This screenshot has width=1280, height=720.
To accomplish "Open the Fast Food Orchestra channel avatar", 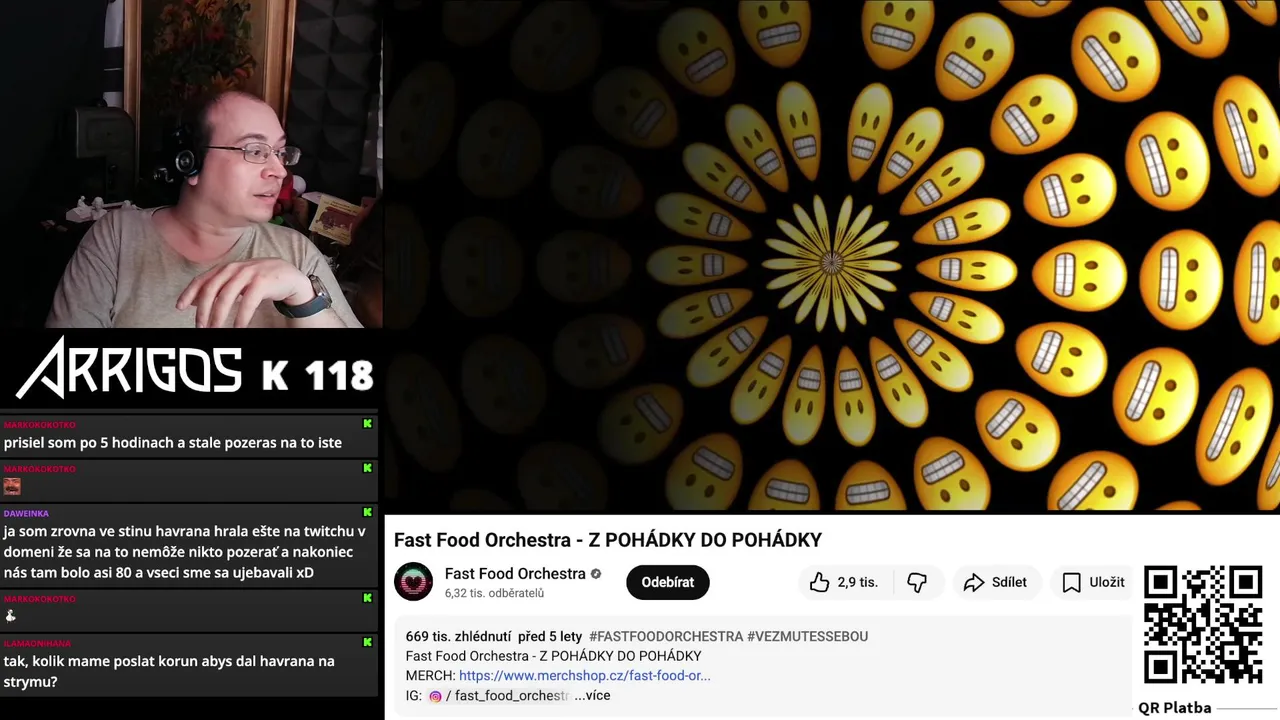I will point(413,582).
